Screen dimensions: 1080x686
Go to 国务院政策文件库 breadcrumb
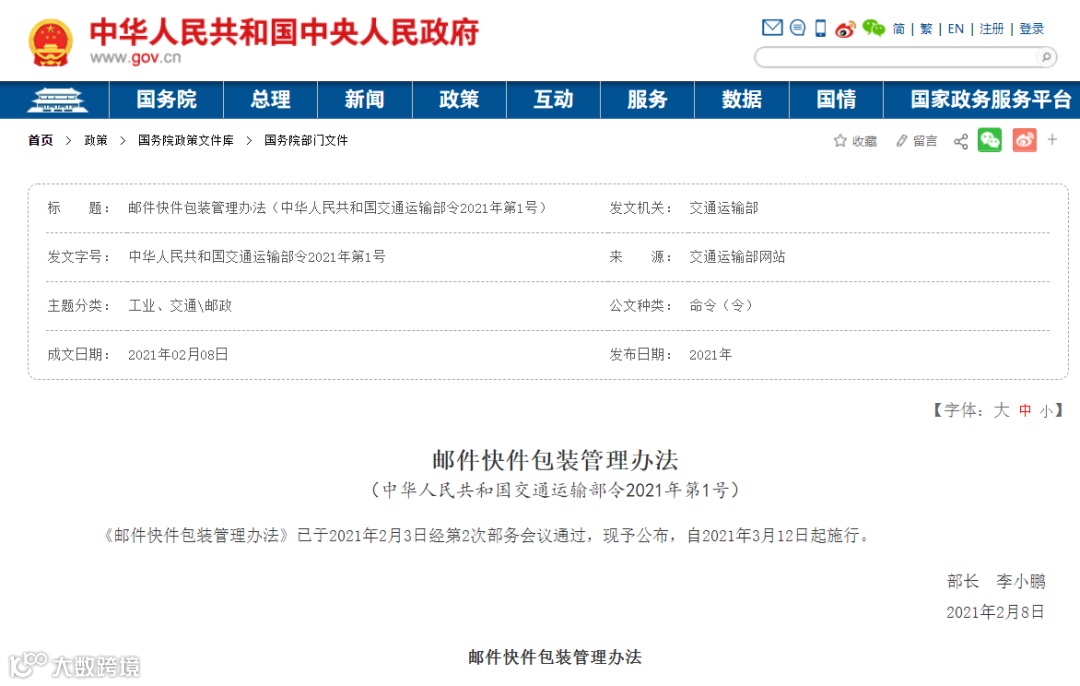pos(185,141)
